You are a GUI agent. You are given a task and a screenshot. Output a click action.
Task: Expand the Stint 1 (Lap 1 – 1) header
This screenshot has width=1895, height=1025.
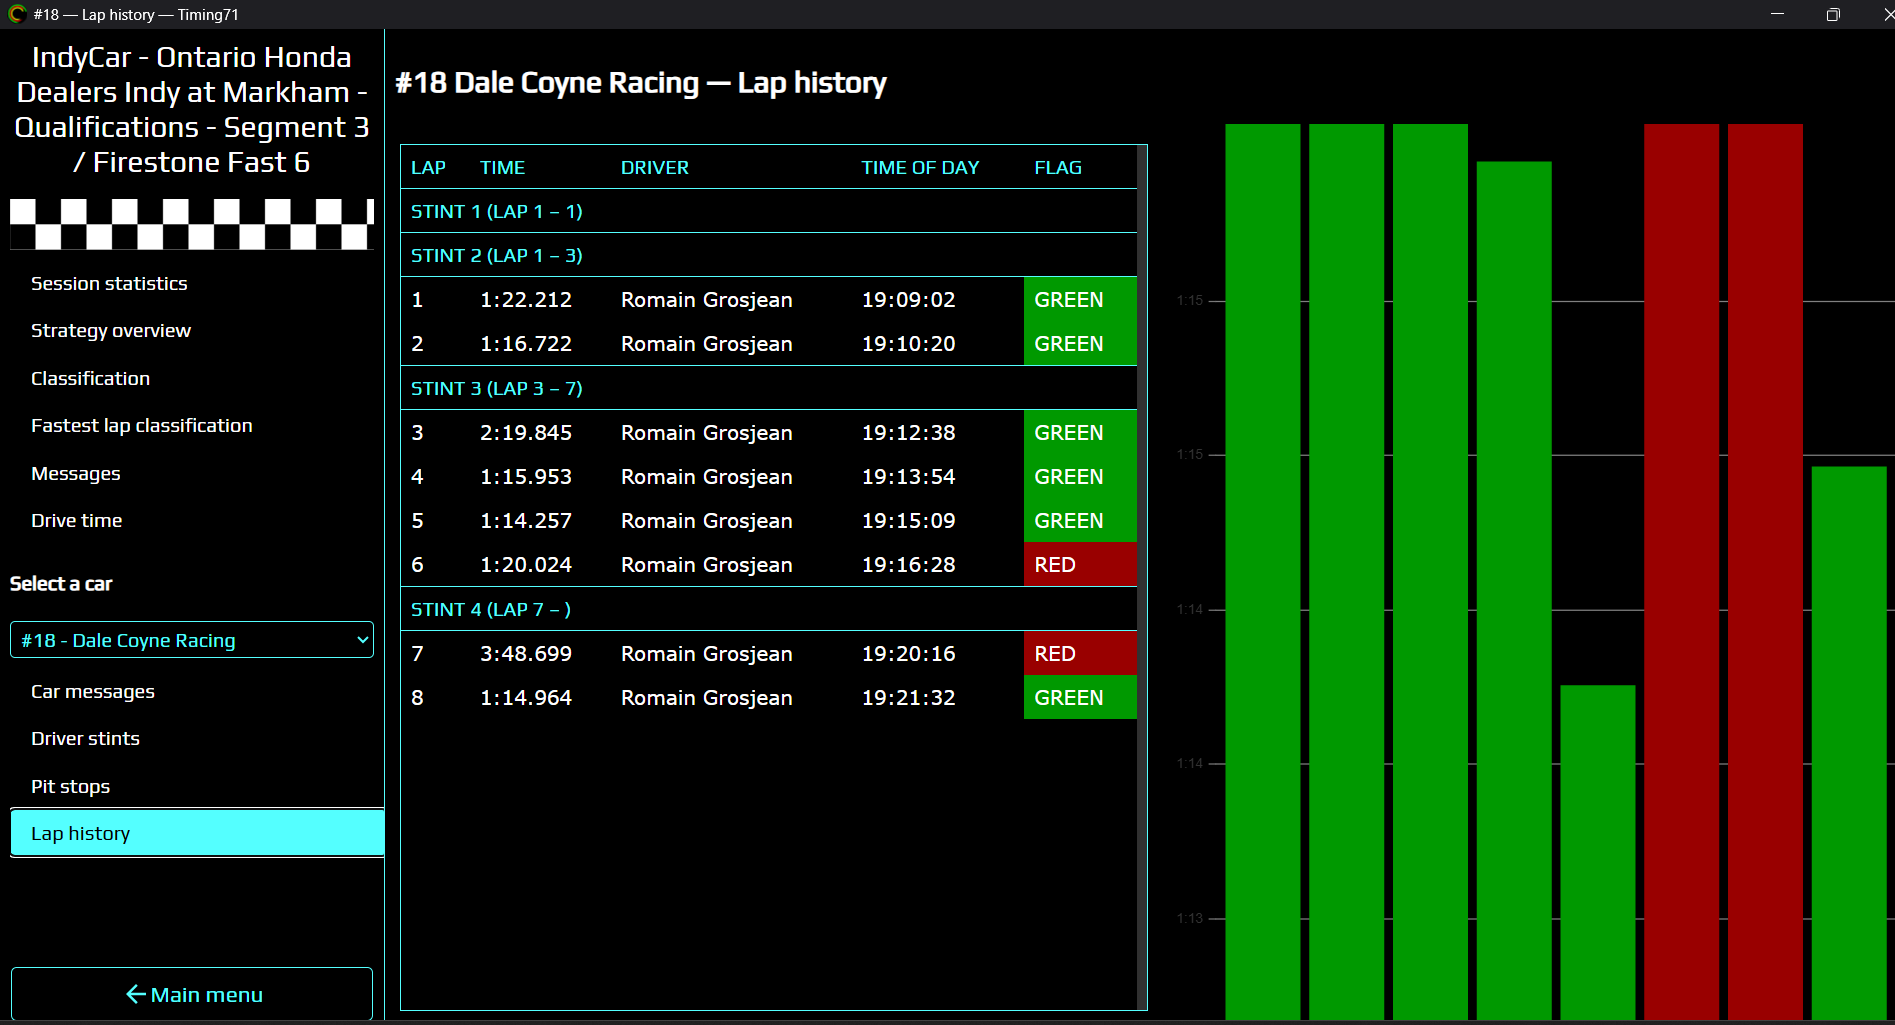[x=768, y=211]
